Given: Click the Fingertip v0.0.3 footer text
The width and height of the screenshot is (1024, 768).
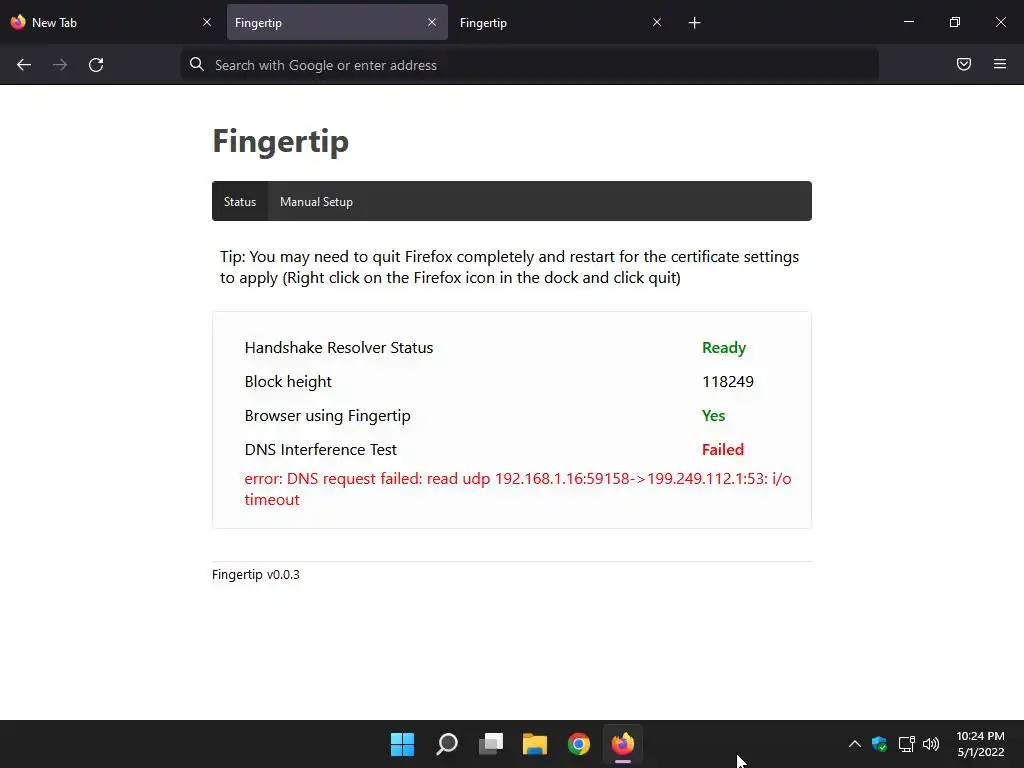Looking at the screenshot, I should (x=255, y=575).
